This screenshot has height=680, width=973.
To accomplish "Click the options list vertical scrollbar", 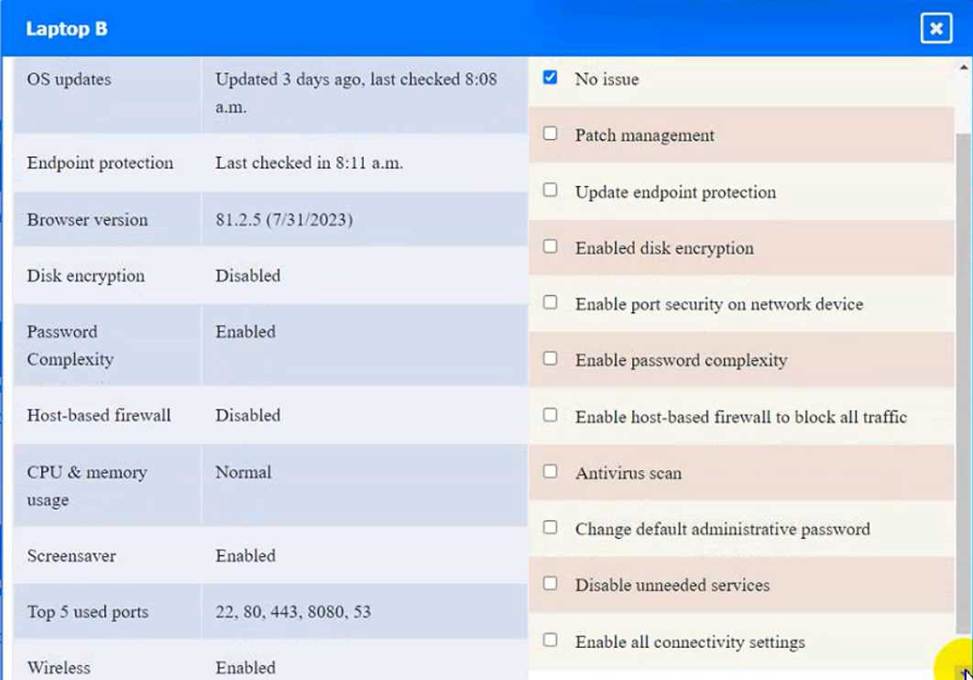I will click(964, 382).
